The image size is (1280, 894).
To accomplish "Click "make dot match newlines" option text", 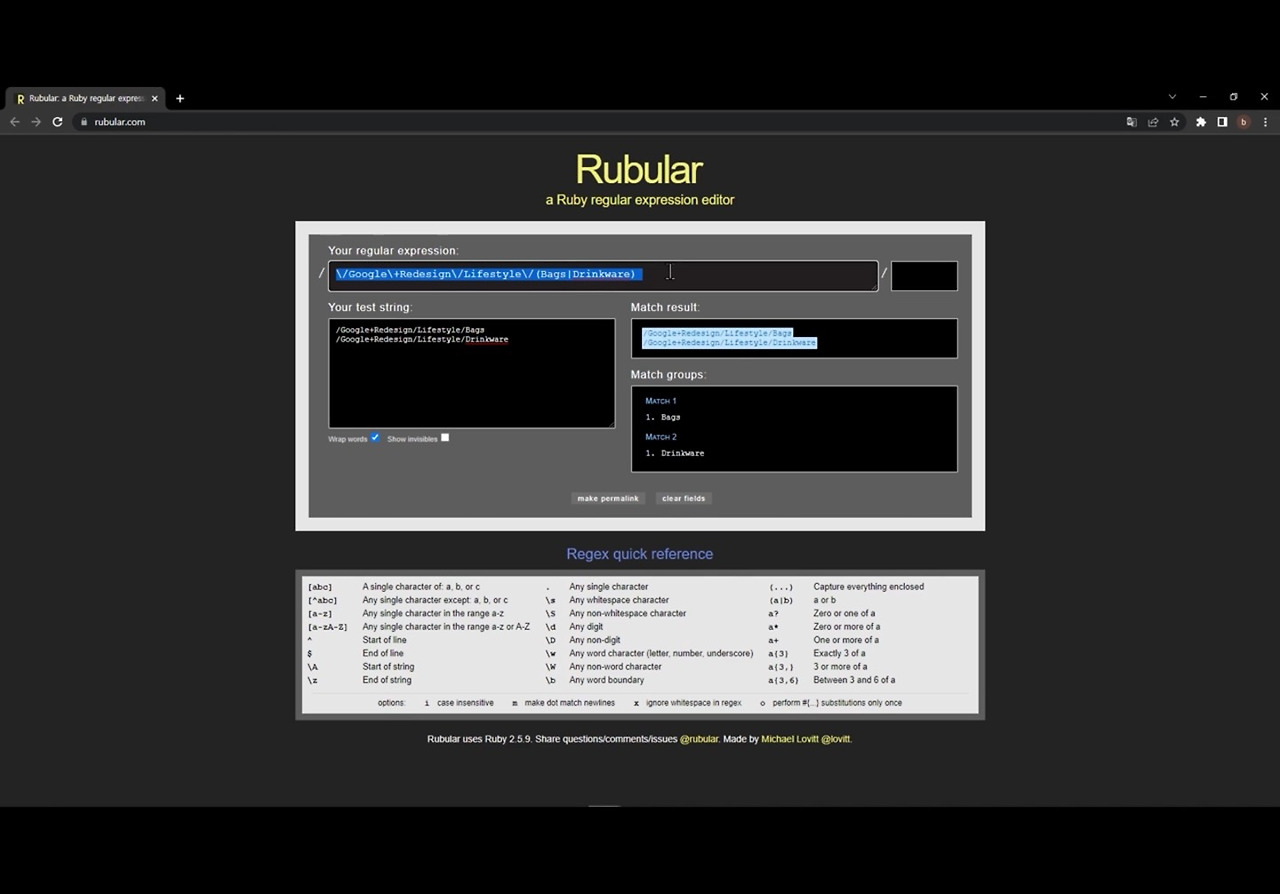I will pos(570,703).
